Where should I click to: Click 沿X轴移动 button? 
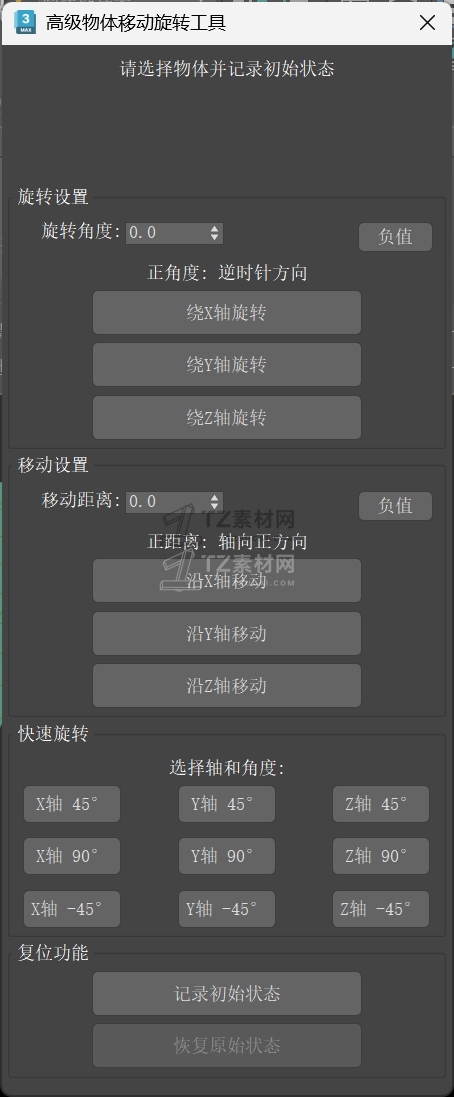click(x=227, y=581)
